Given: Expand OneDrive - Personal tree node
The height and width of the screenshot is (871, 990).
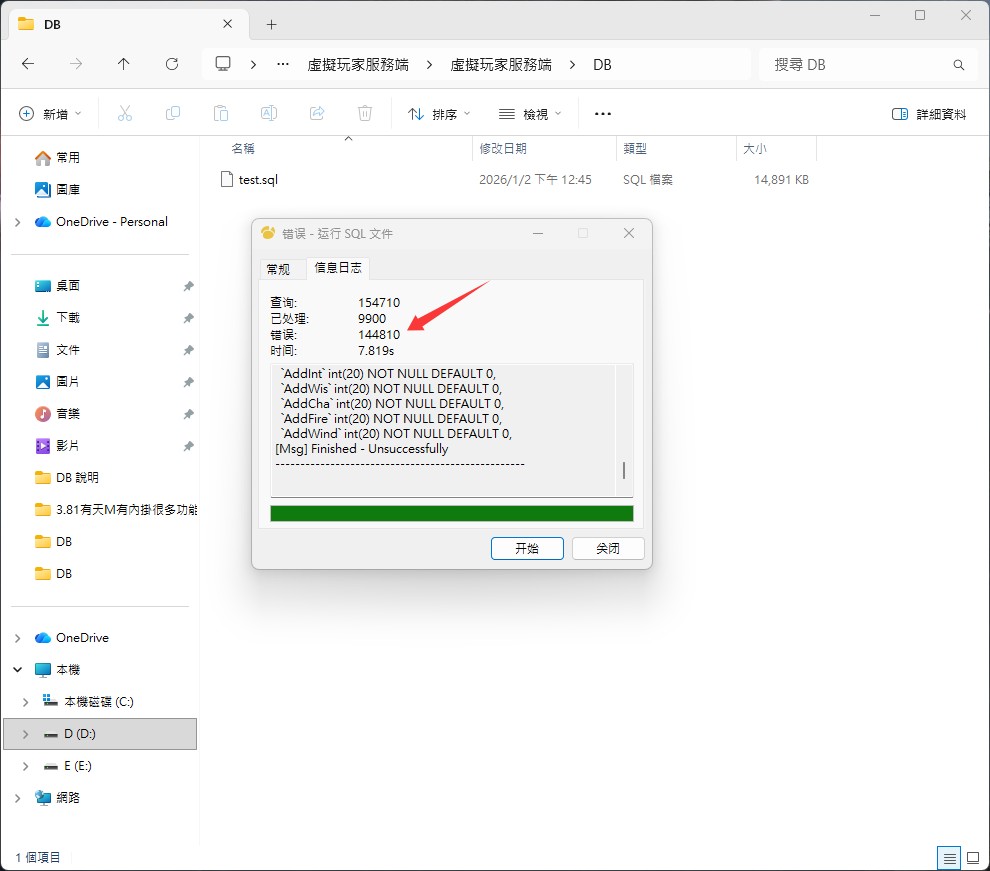Looking at the screenshot, I should (x=18, y=222).
